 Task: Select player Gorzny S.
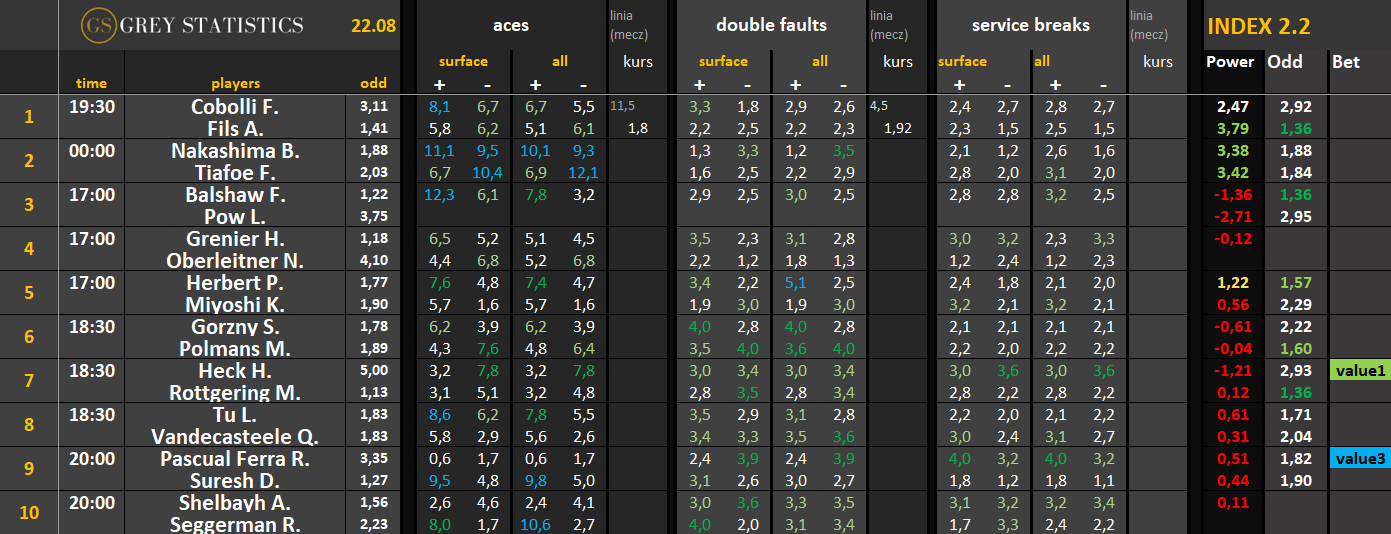tap(235, 326)
